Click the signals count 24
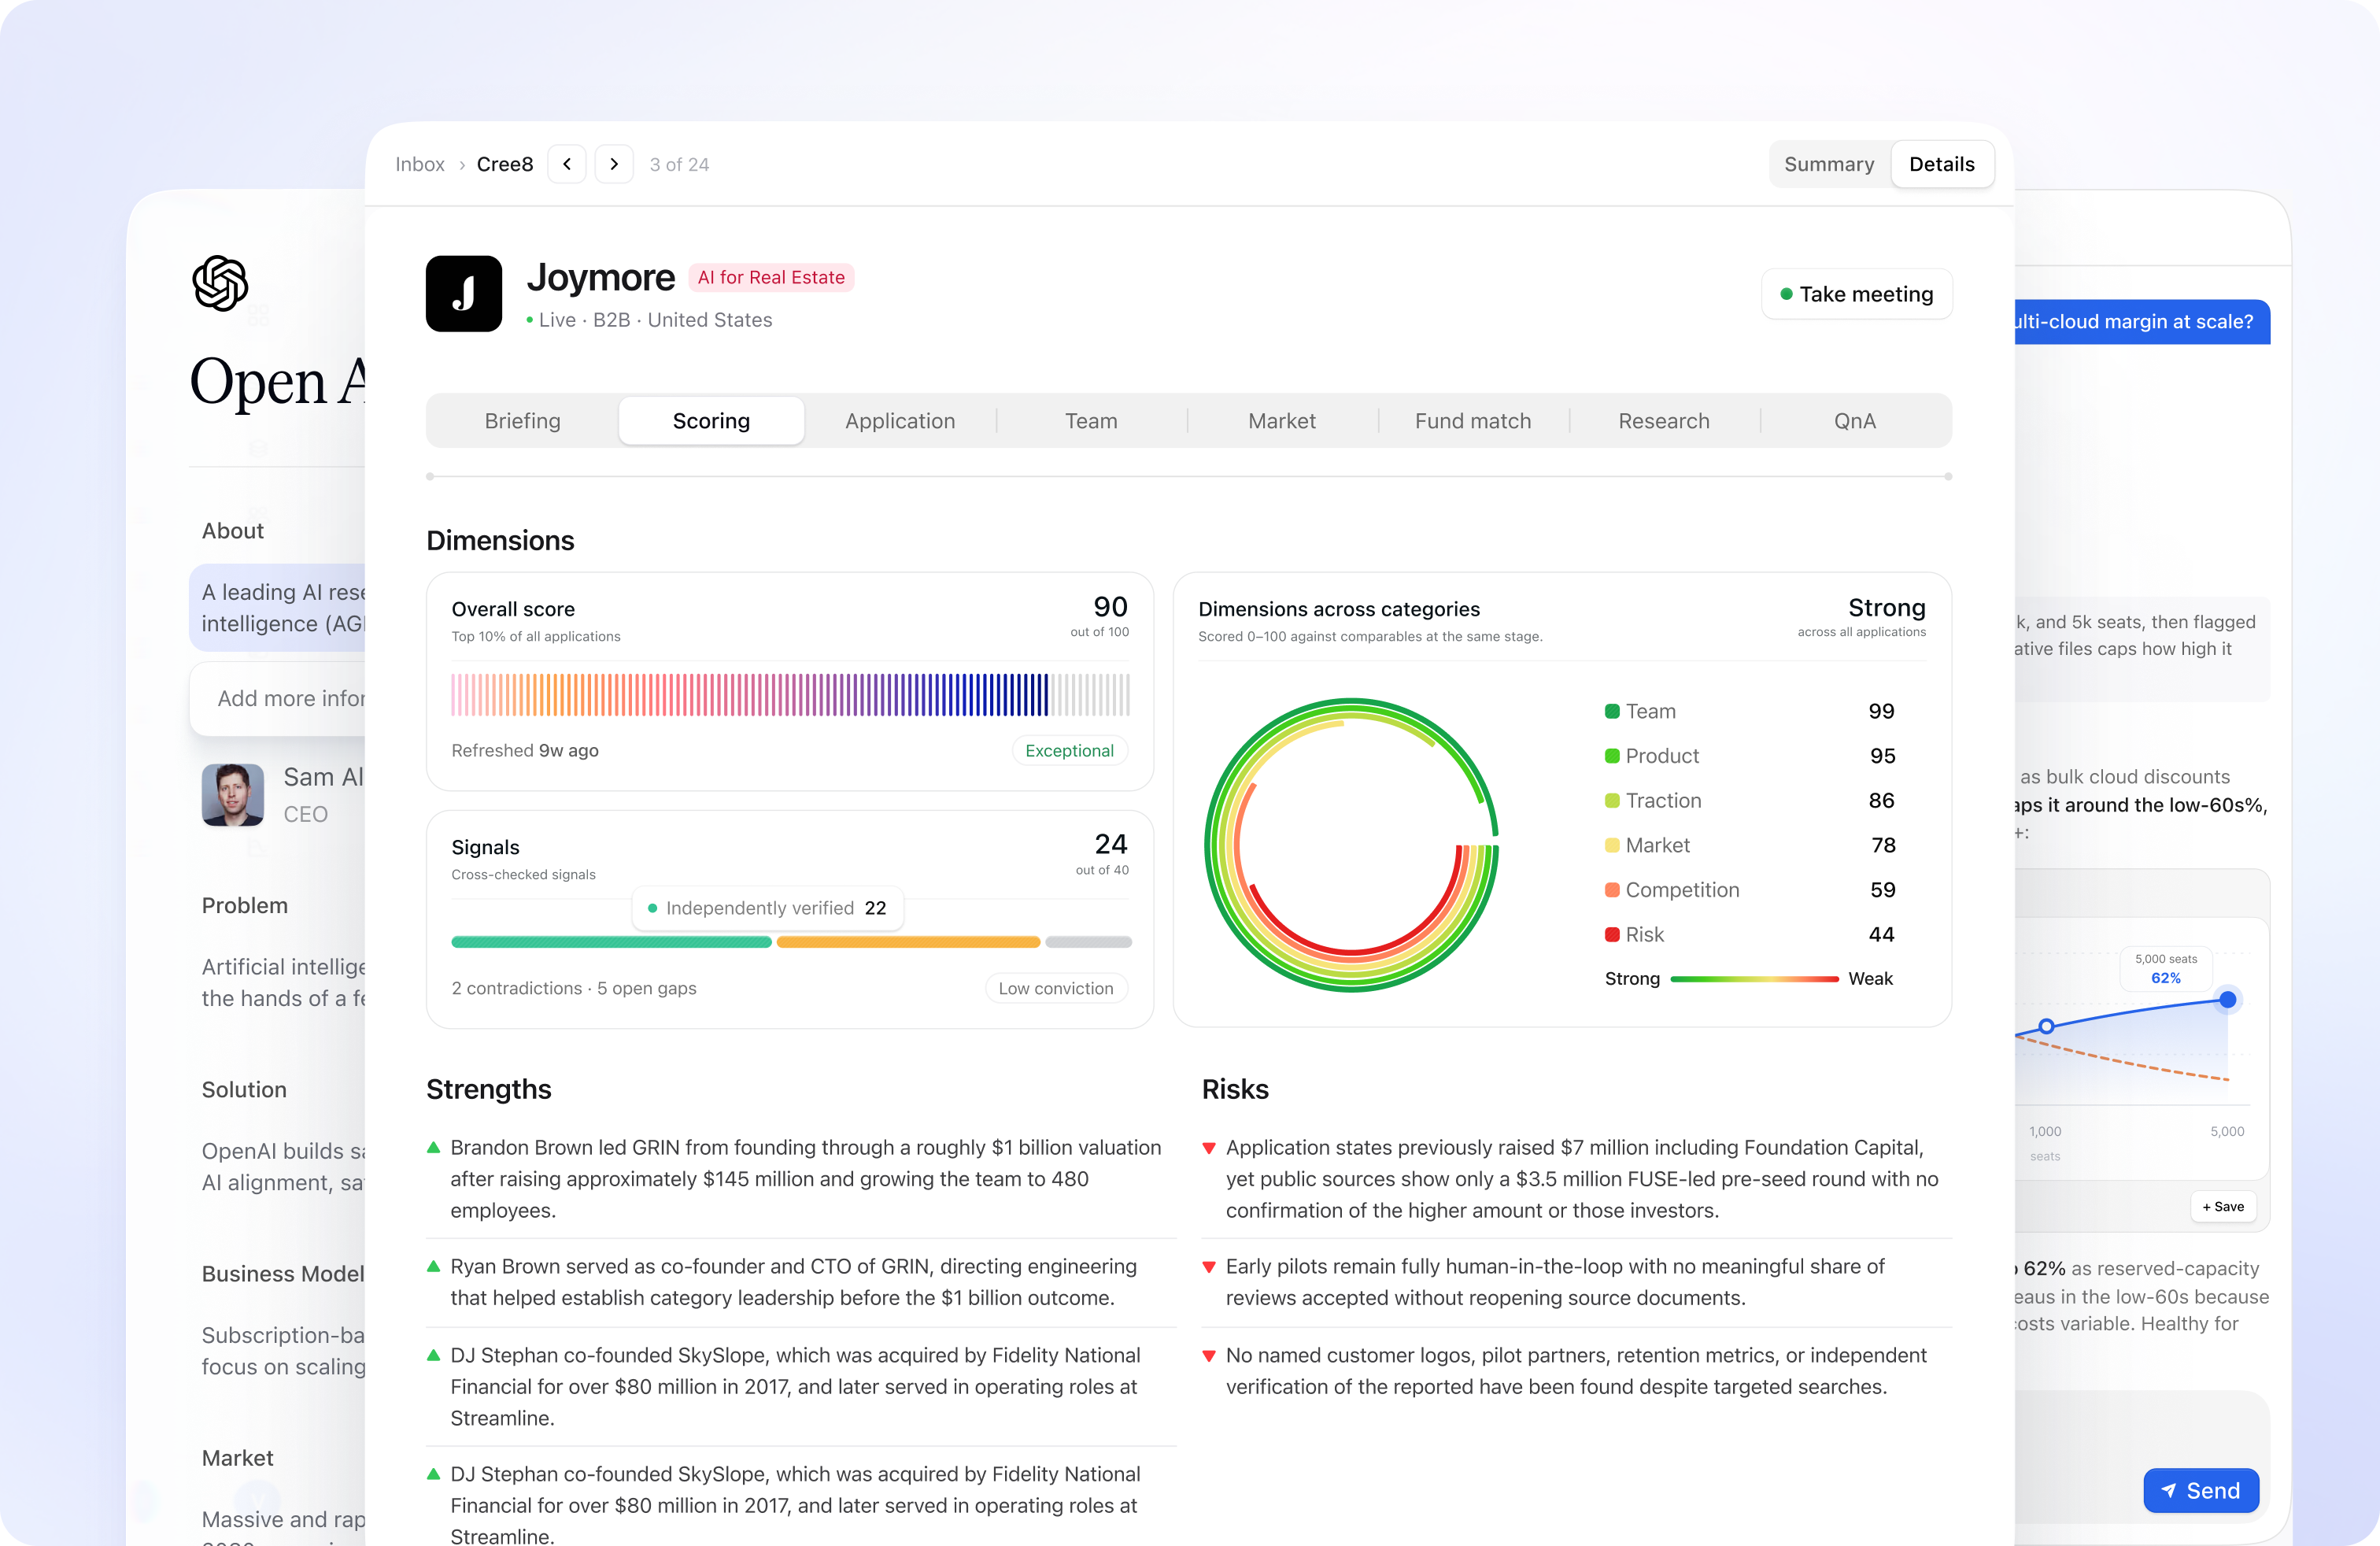This screenshot has height=1546, width=2380. click(x=1110, y=844)
